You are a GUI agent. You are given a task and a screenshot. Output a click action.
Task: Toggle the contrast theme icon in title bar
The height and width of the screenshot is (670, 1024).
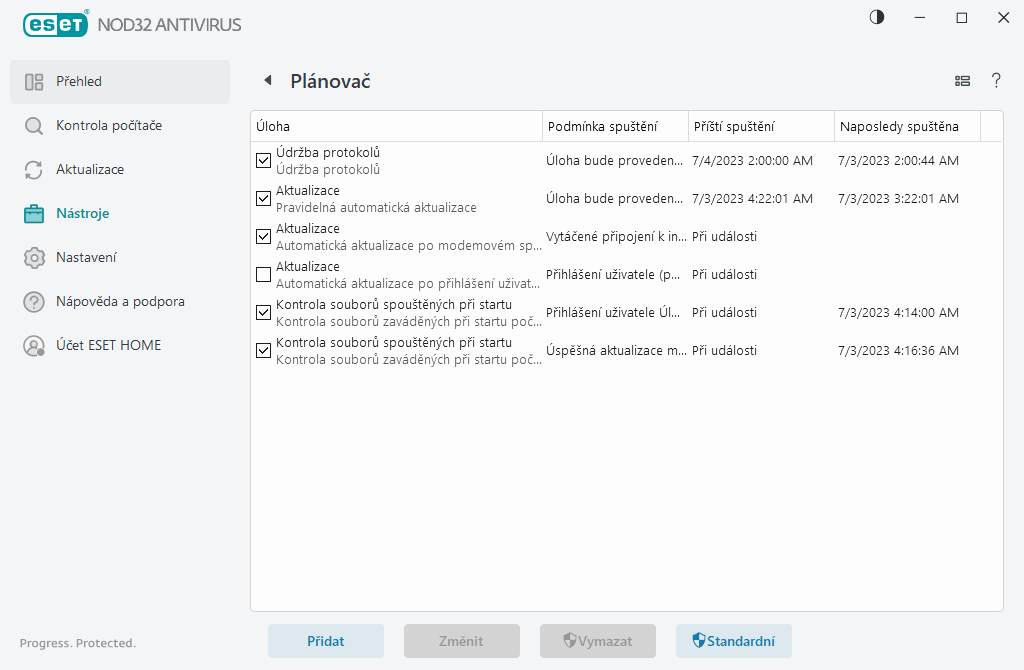tap(877, 17)
